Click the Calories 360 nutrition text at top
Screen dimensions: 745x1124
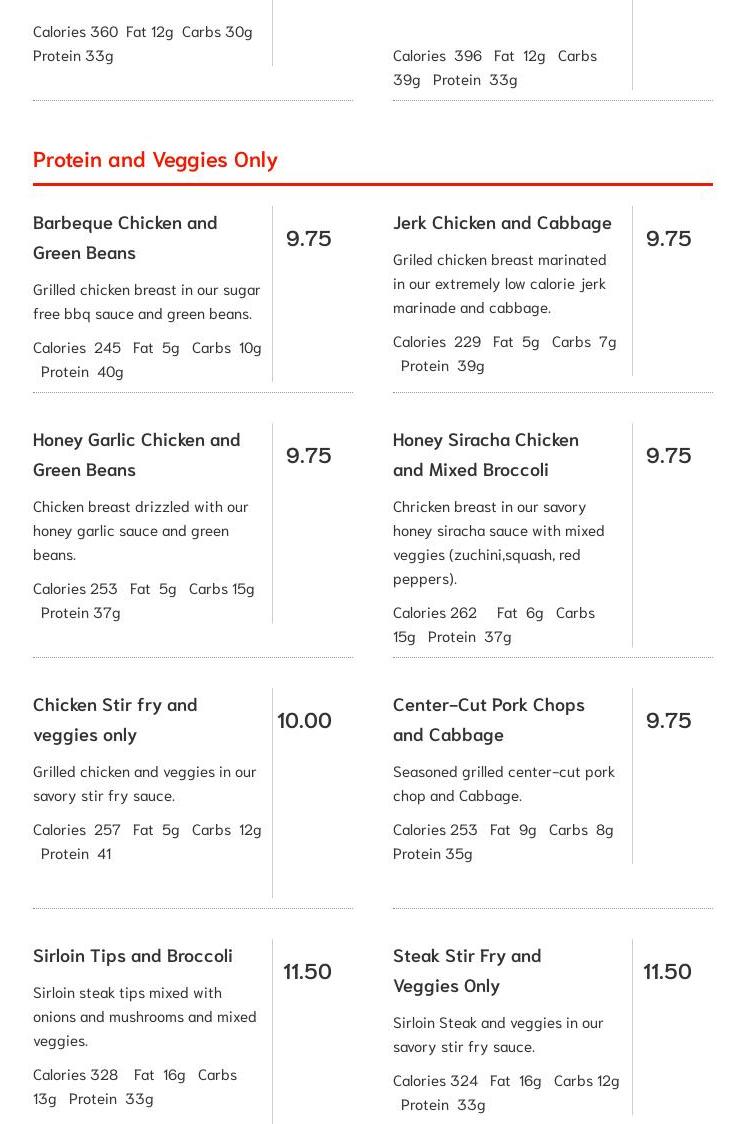click(143, 44)
